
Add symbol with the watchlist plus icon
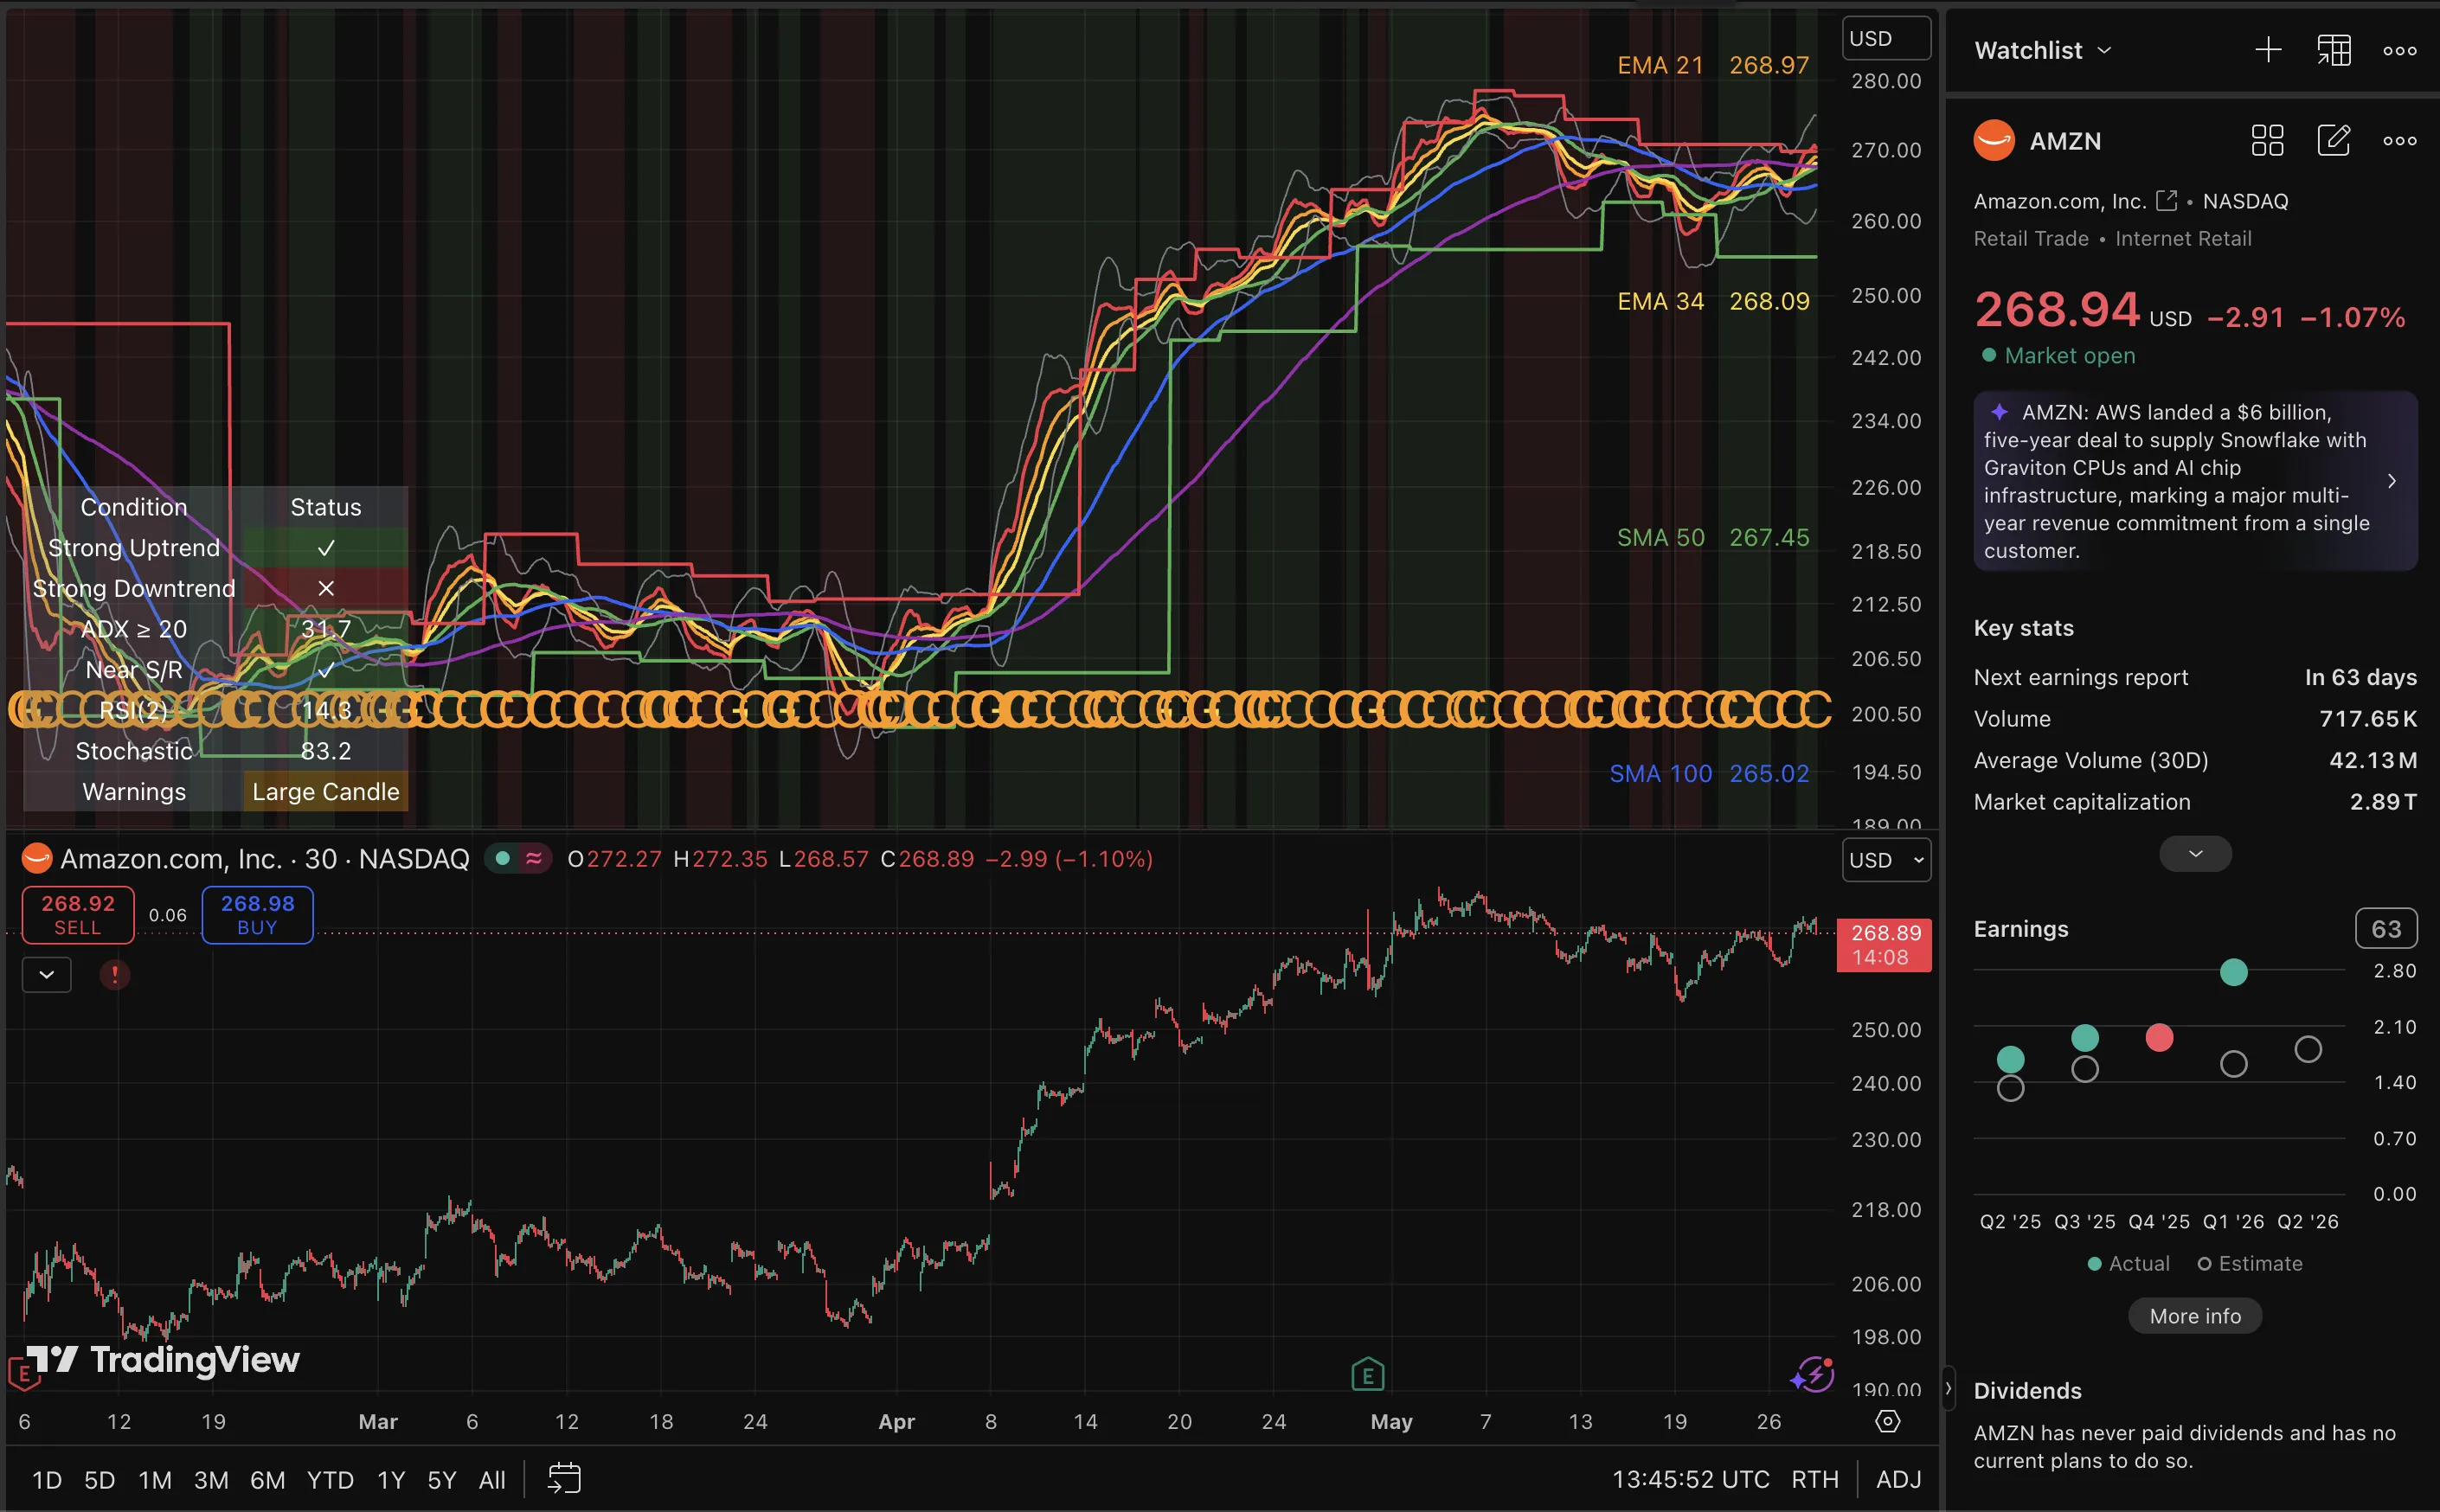2268,50
